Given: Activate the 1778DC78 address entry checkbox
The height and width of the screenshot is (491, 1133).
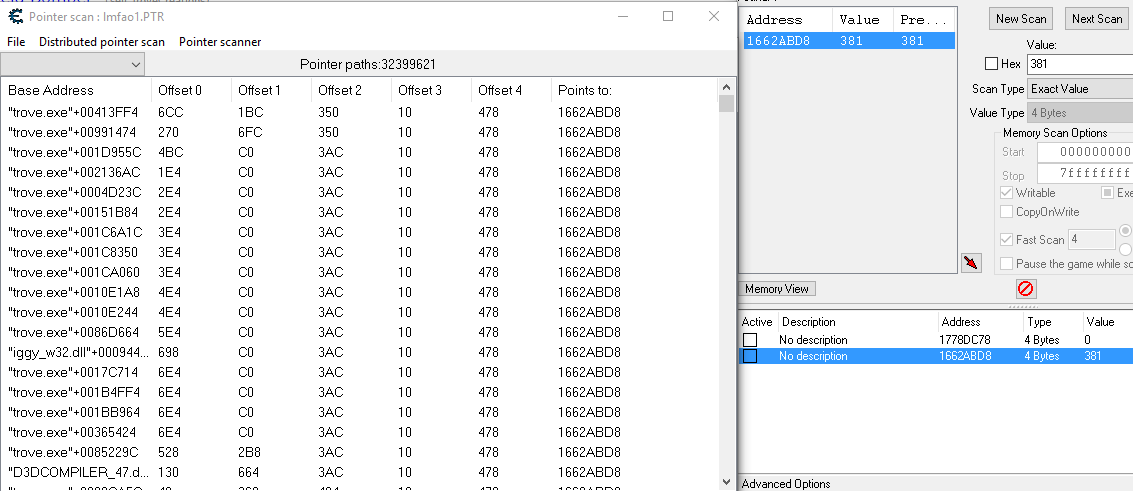Looking at the screenshot, I should (750, 340).
